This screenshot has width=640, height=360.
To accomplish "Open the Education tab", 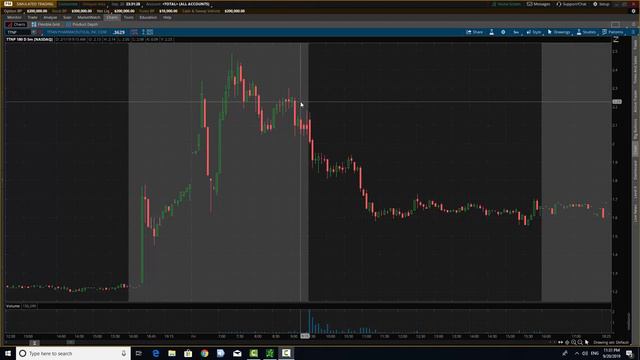I will [x=148, y=18].
